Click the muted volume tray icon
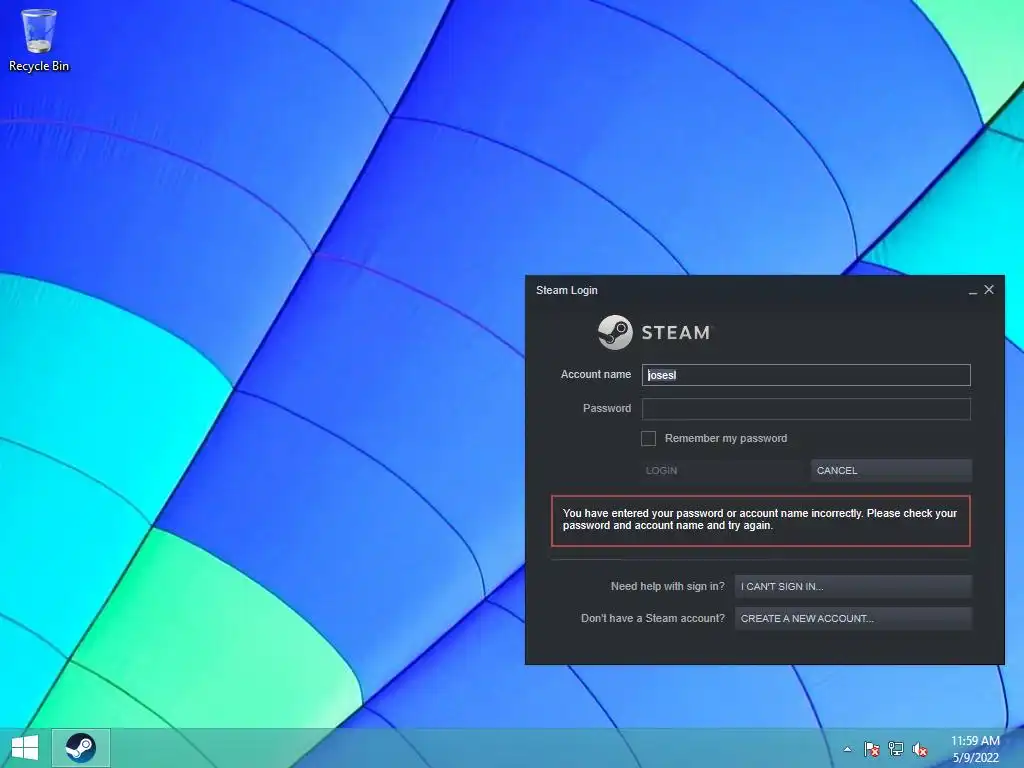Viewport: 1024px width, 768px height. 920,749
